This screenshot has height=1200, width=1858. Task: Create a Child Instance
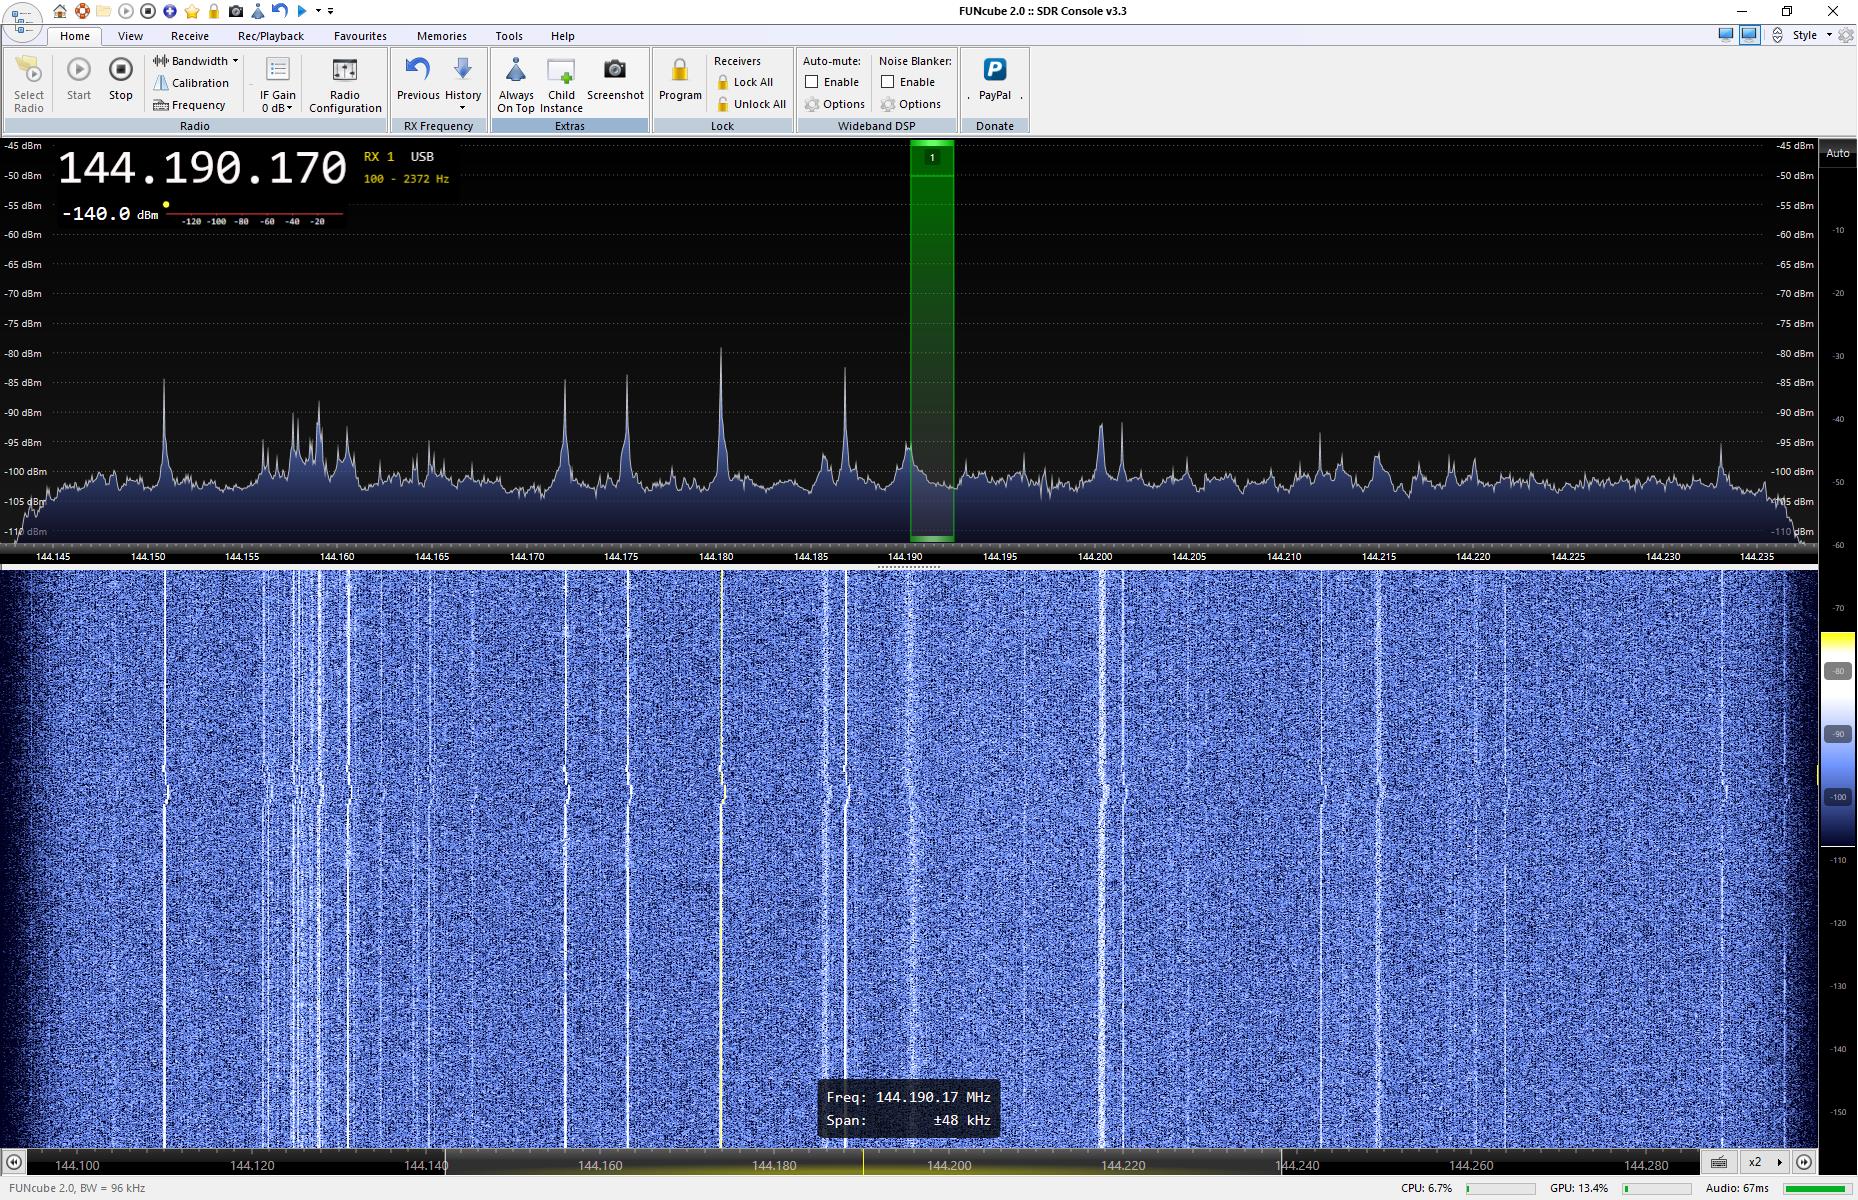[x=561, y=70]
